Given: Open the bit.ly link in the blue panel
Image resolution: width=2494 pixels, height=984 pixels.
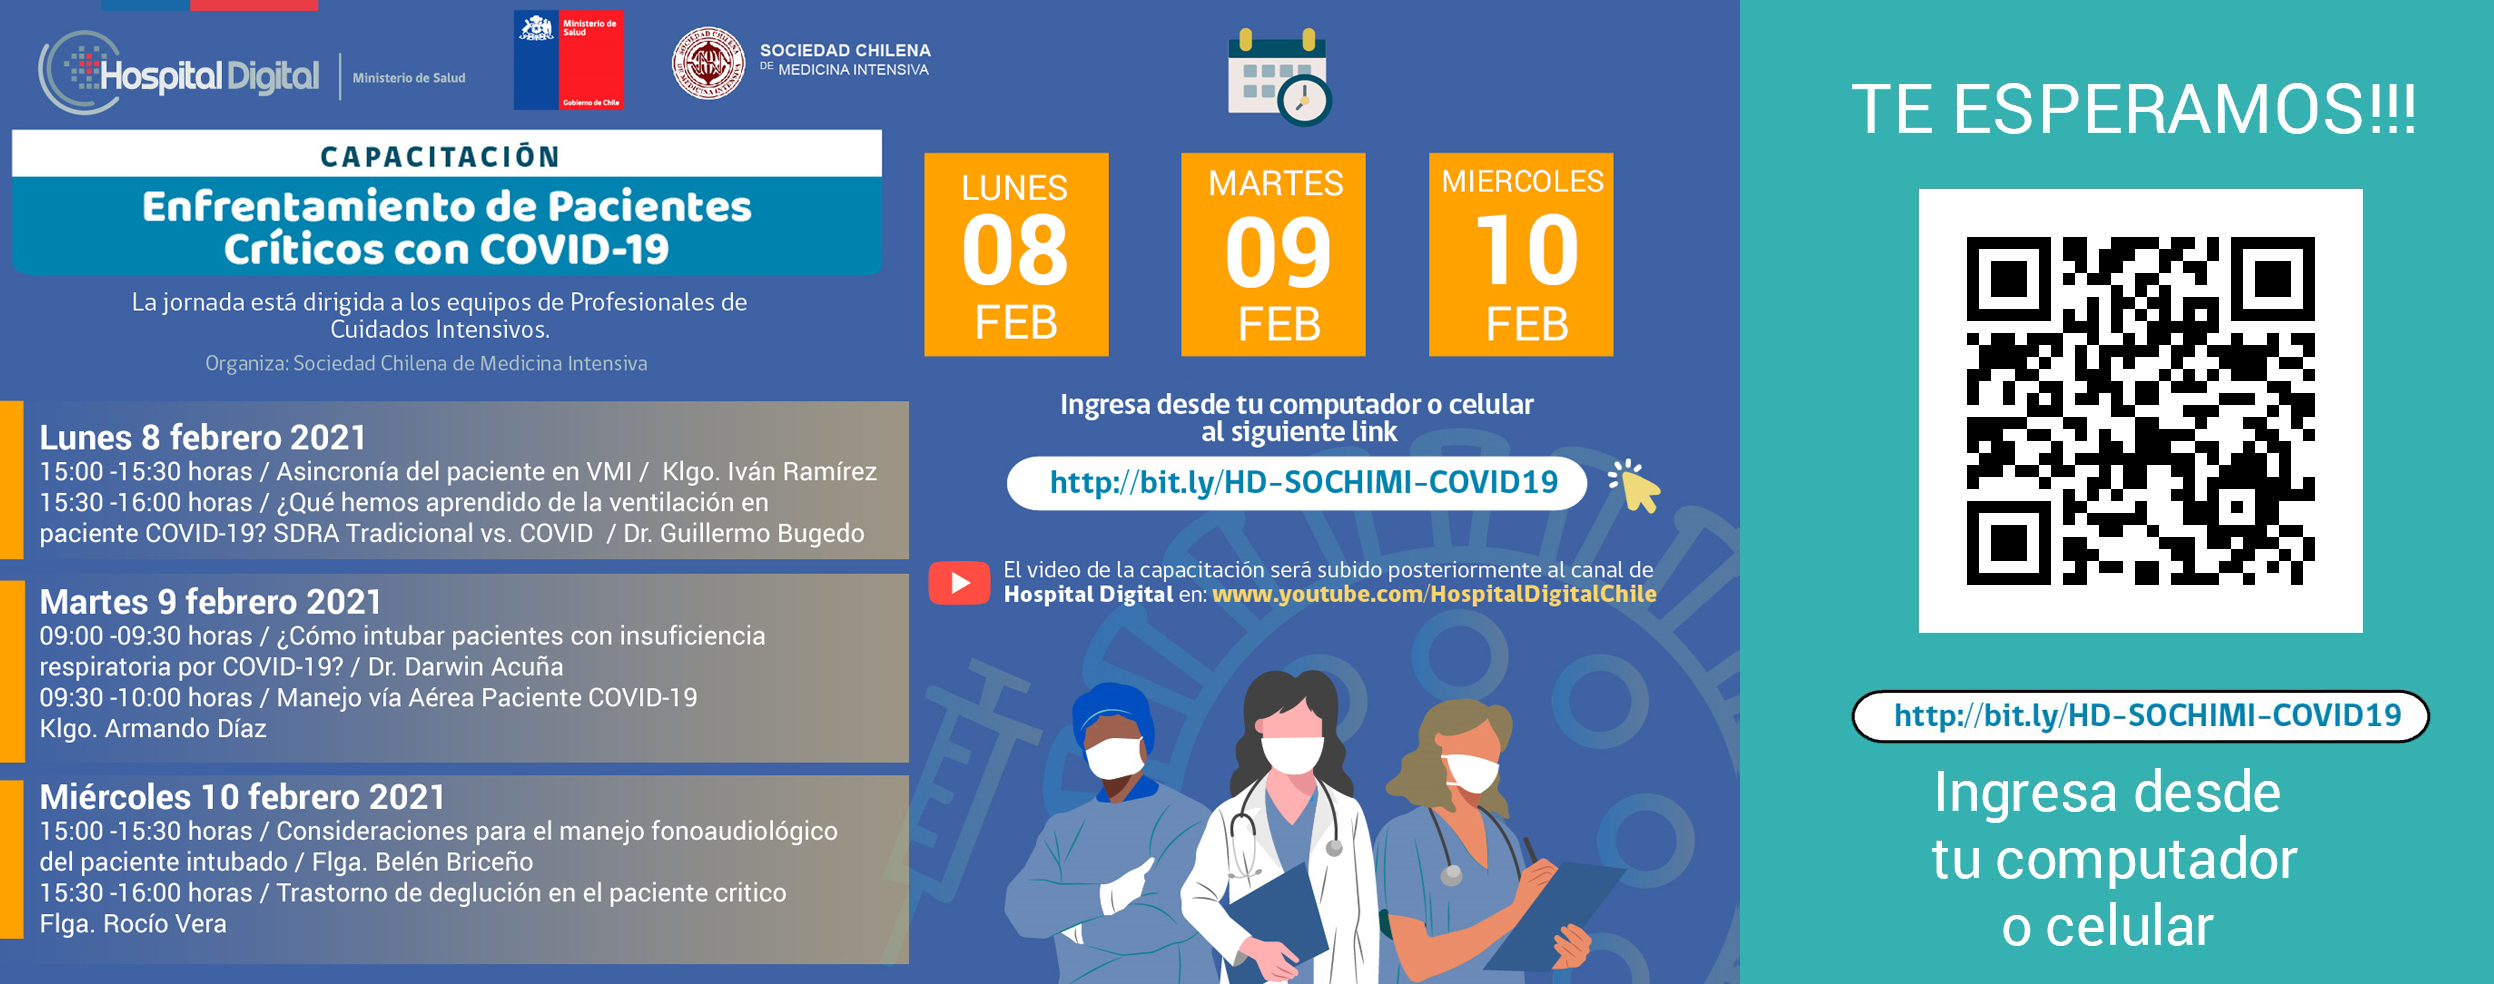Looking at the screenshot, I should click(x=1296, y=483).
